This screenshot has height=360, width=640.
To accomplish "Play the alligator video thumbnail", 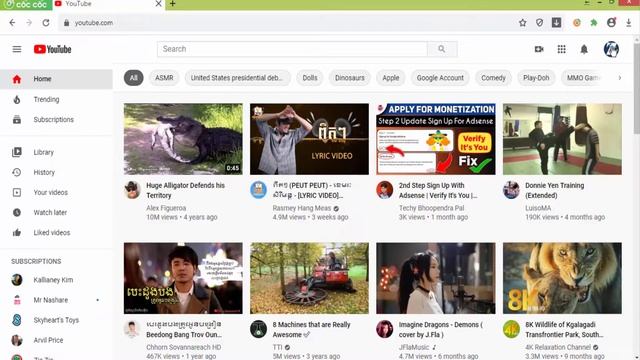I will (183, 139).
